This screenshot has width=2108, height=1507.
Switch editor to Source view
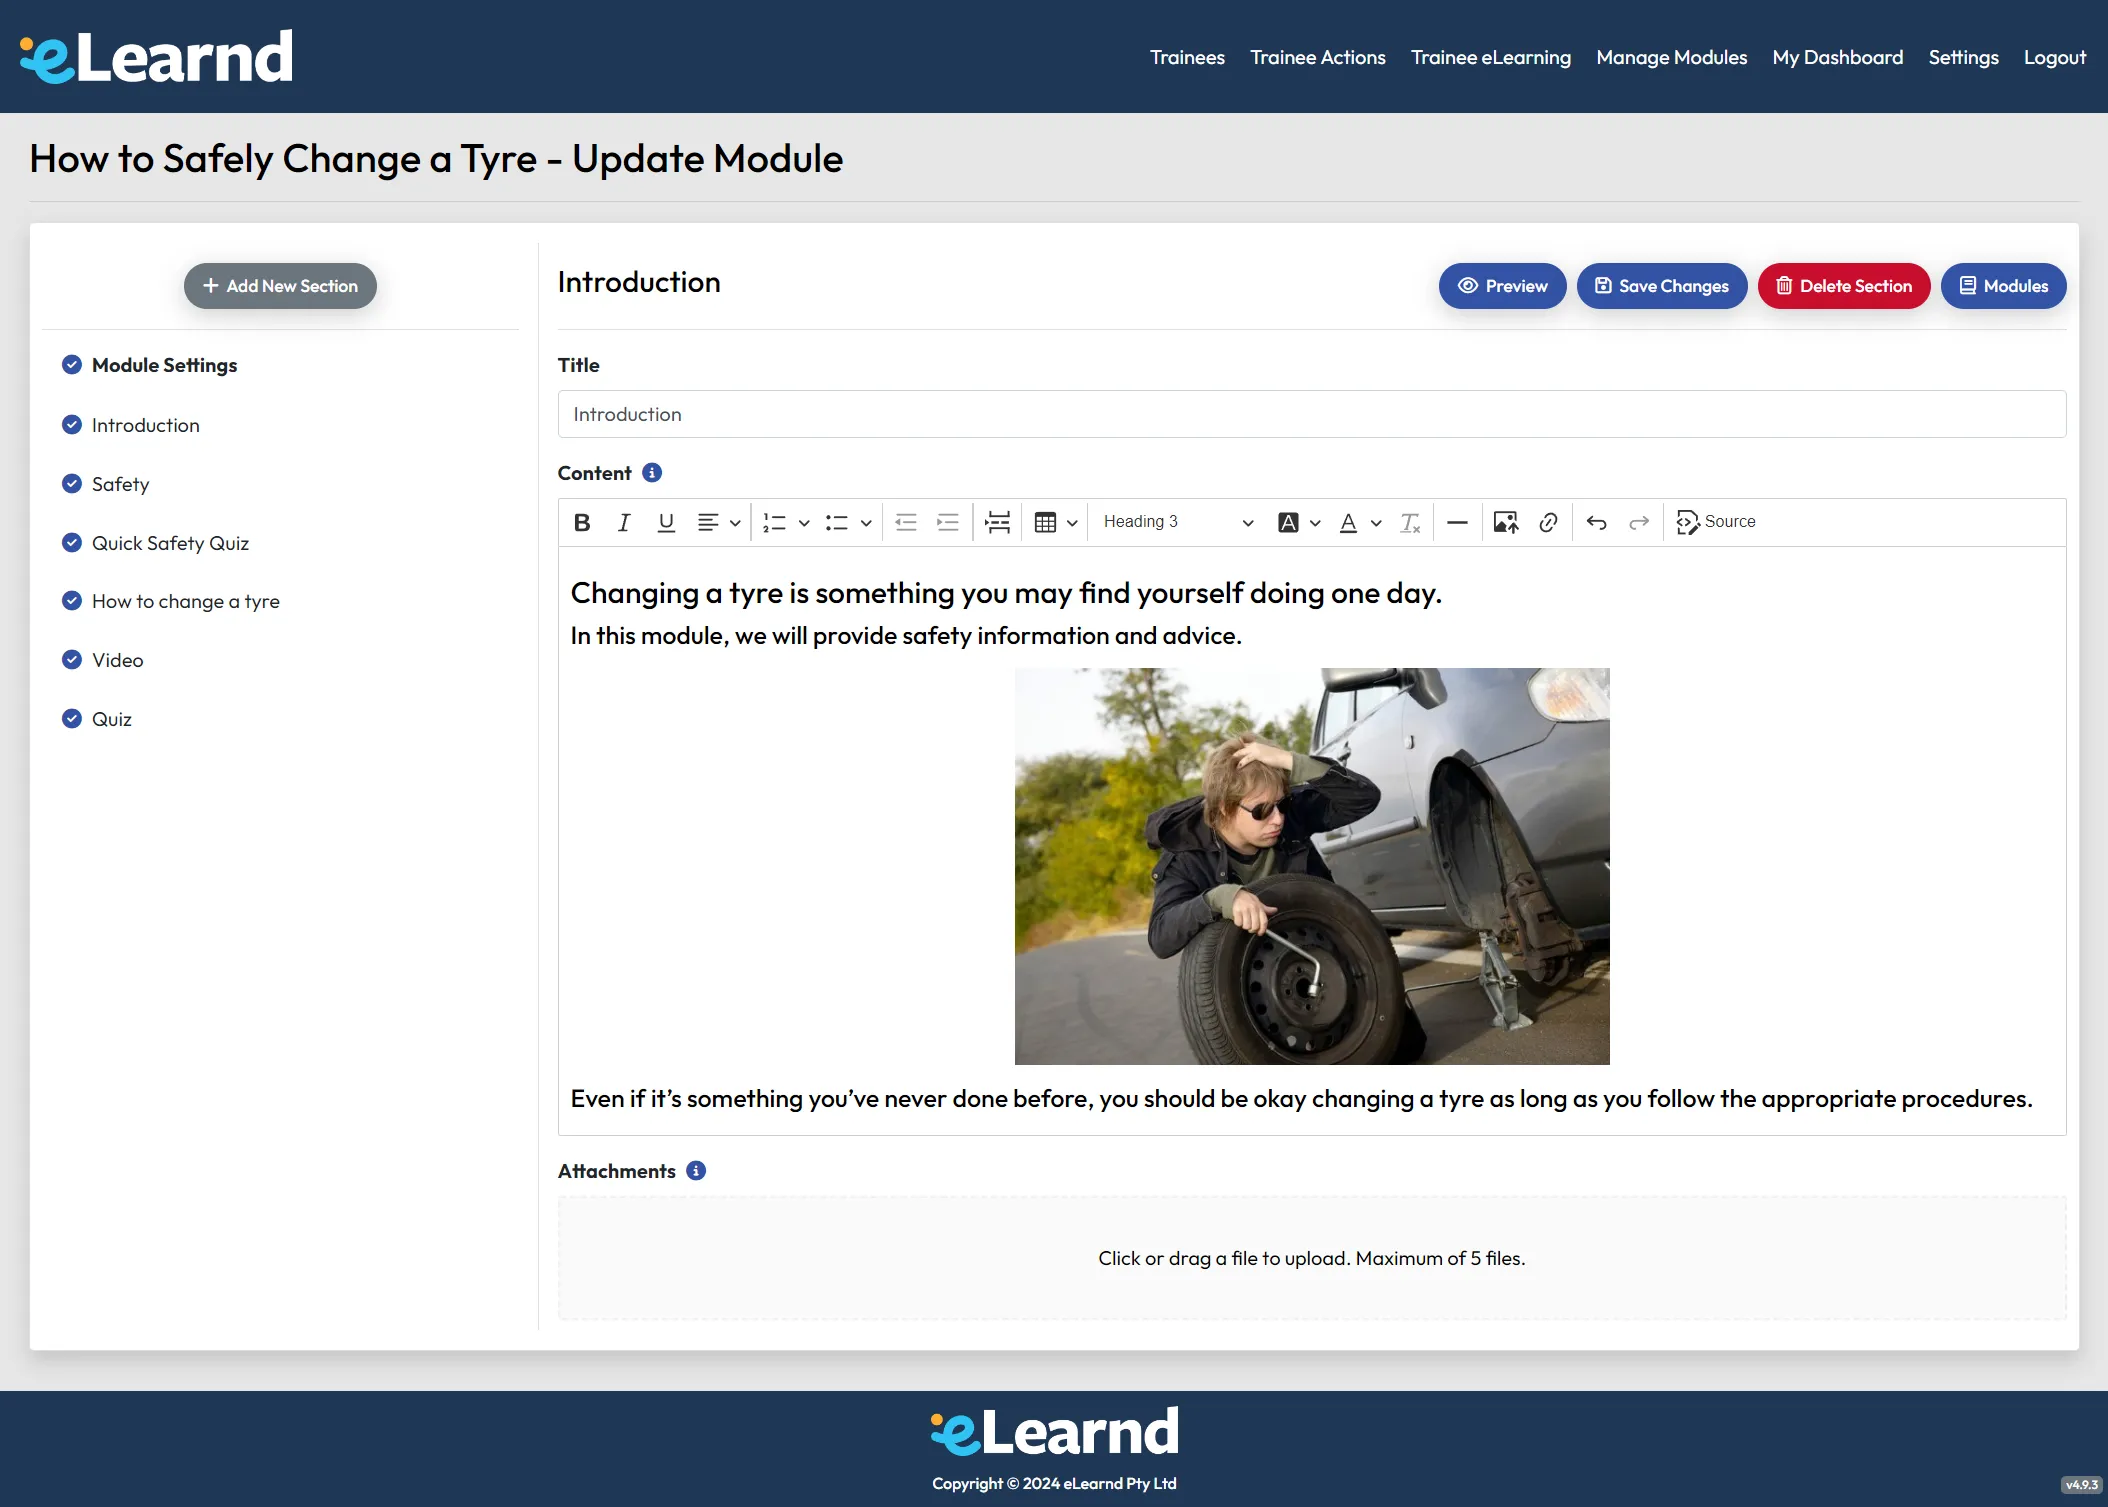(1716, 522)
